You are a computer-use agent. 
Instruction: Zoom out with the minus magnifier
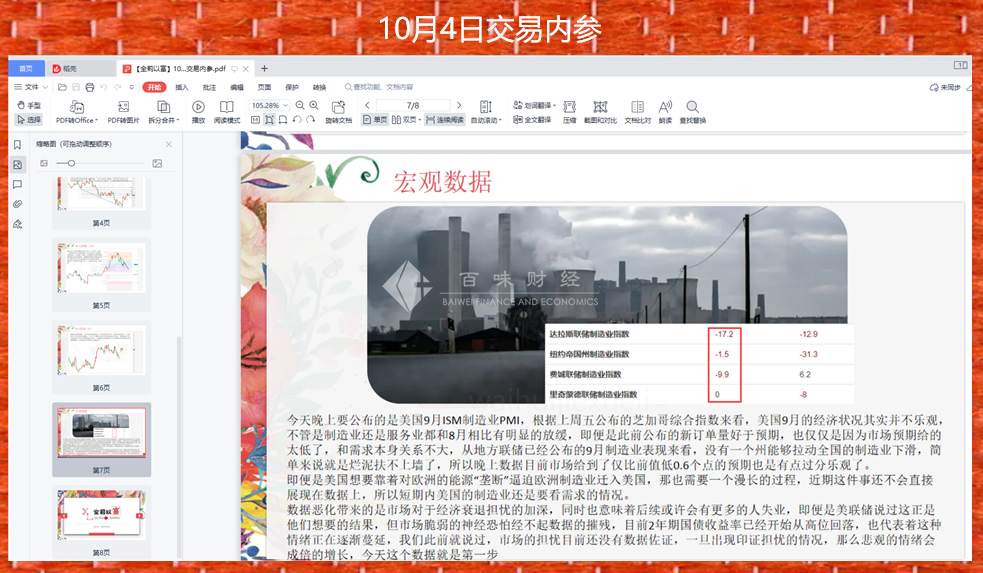coord(300,105)
